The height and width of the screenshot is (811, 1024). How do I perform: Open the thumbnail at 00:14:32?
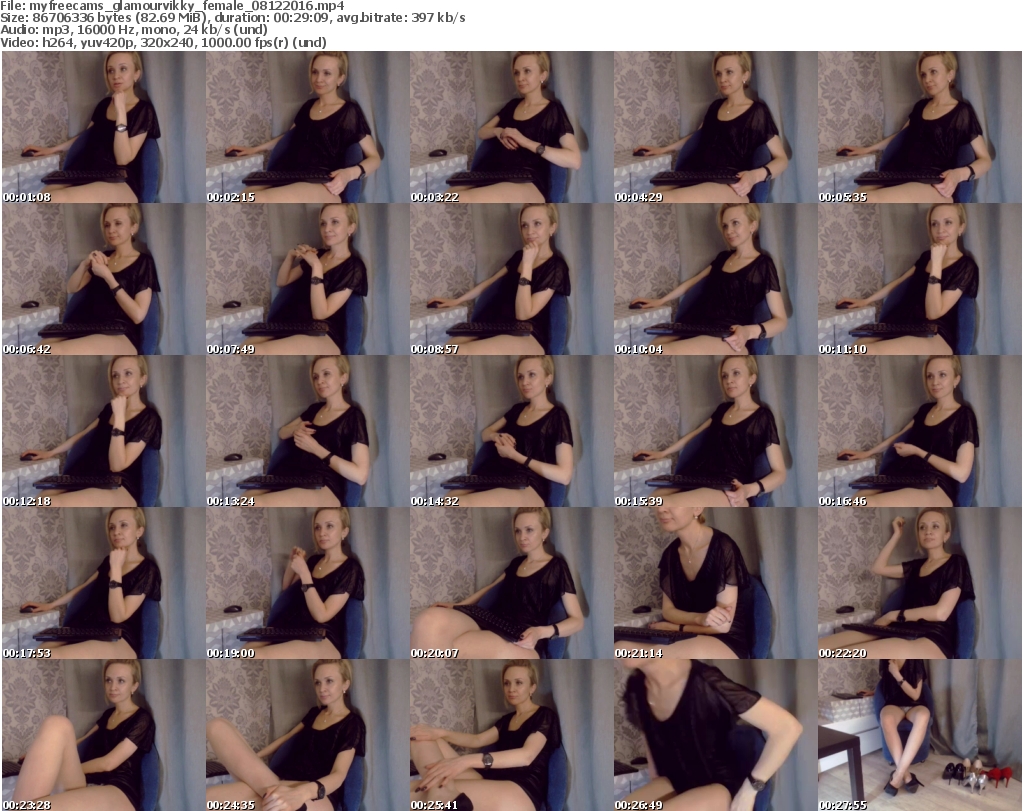tap(511, 431)
